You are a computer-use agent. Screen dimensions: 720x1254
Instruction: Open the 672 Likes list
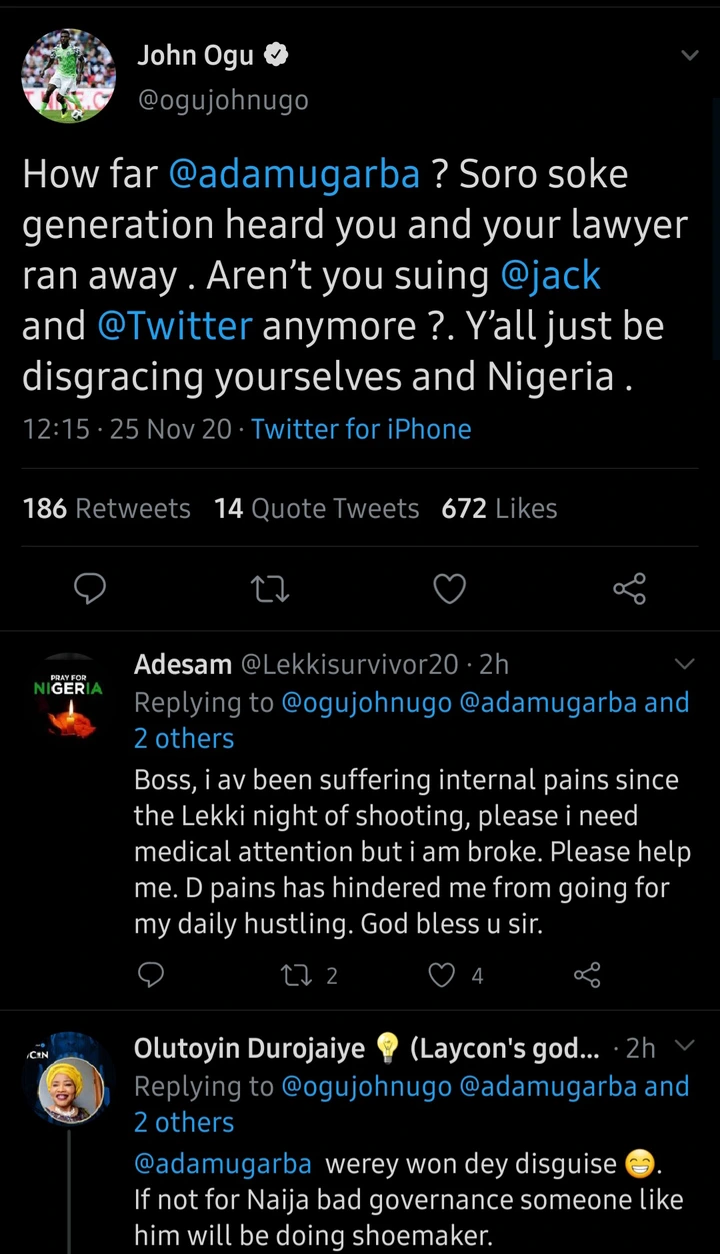click(499, 509)
